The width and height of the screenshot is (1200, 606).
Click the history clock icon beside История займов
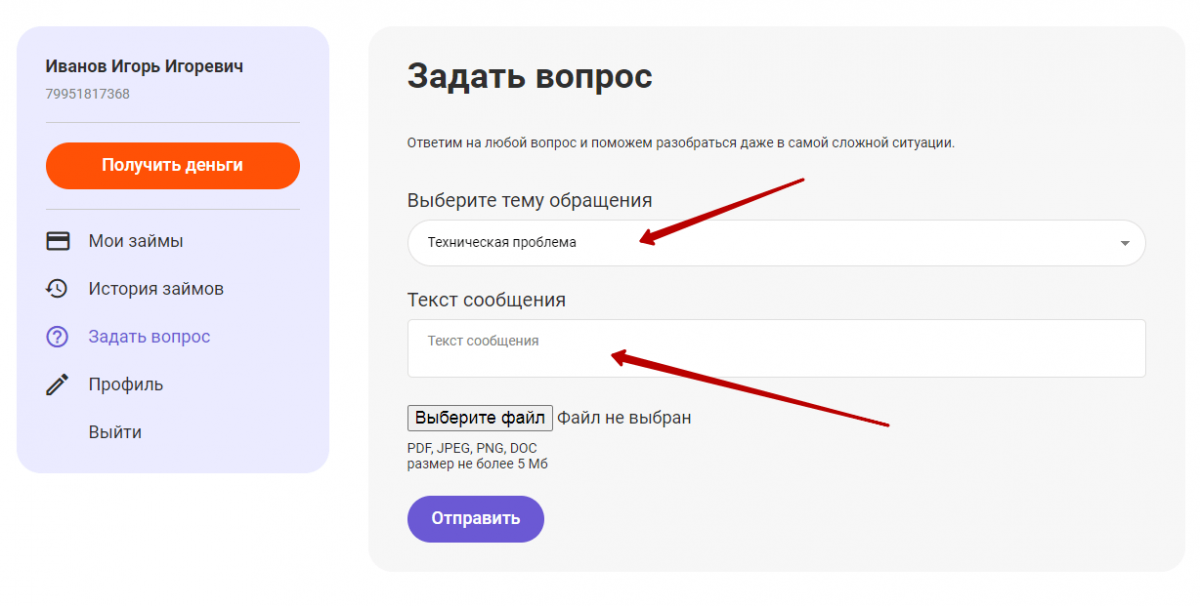57,289
